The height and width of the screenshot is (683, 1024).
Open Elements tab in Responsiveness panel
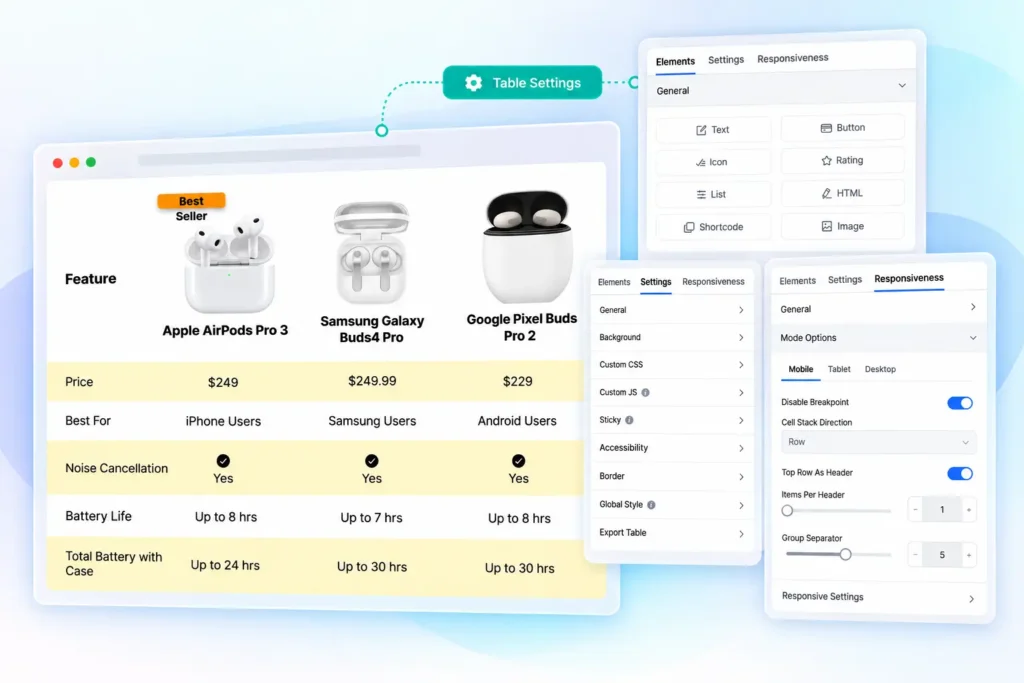click(797, 281)
